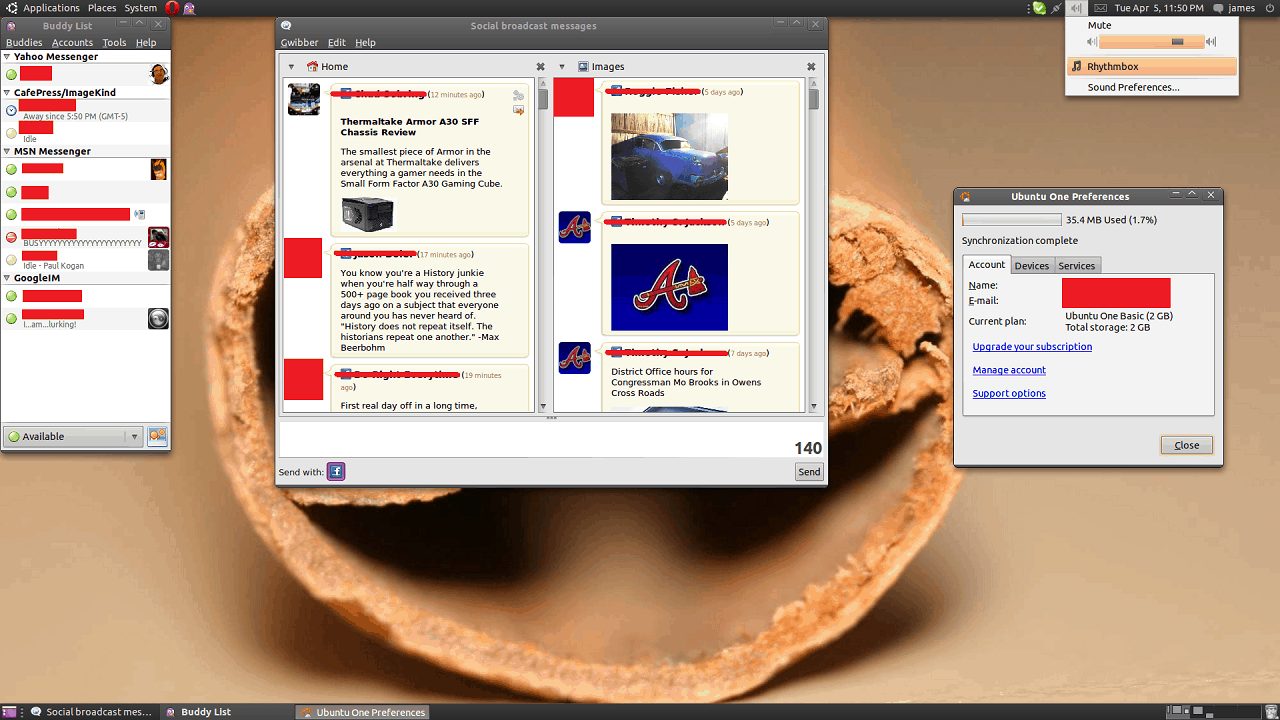Click the buddy icon button beside Available
Image resolution: width=1280 pixels, height=720 pixels.
pos(157,436)
